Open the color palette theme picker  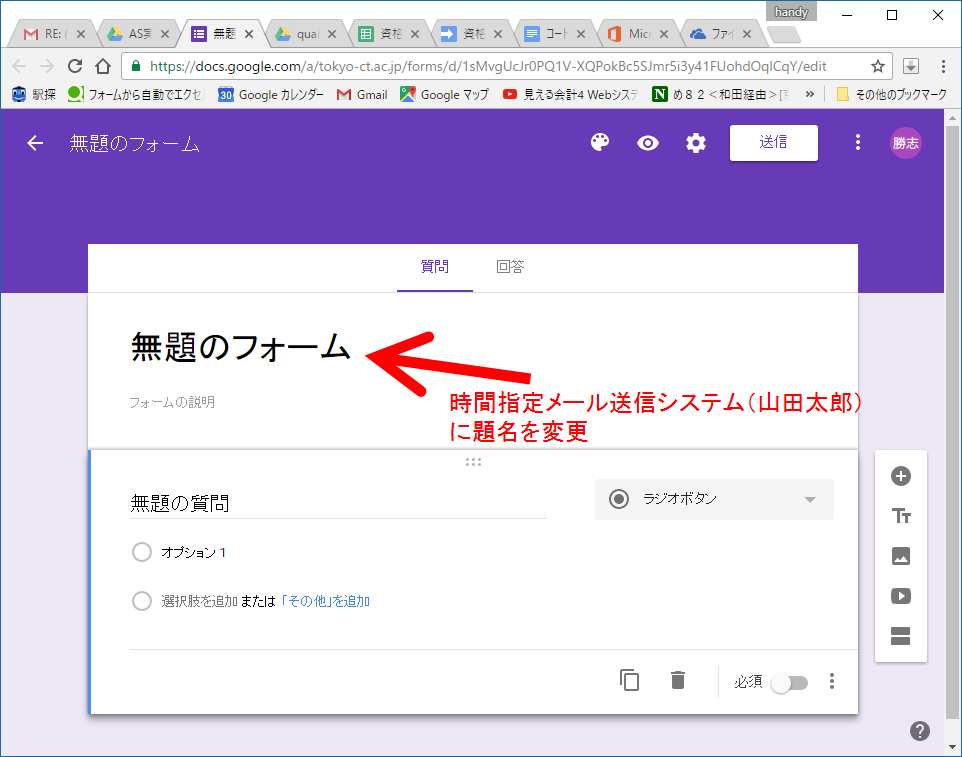(x=599, y=143)
